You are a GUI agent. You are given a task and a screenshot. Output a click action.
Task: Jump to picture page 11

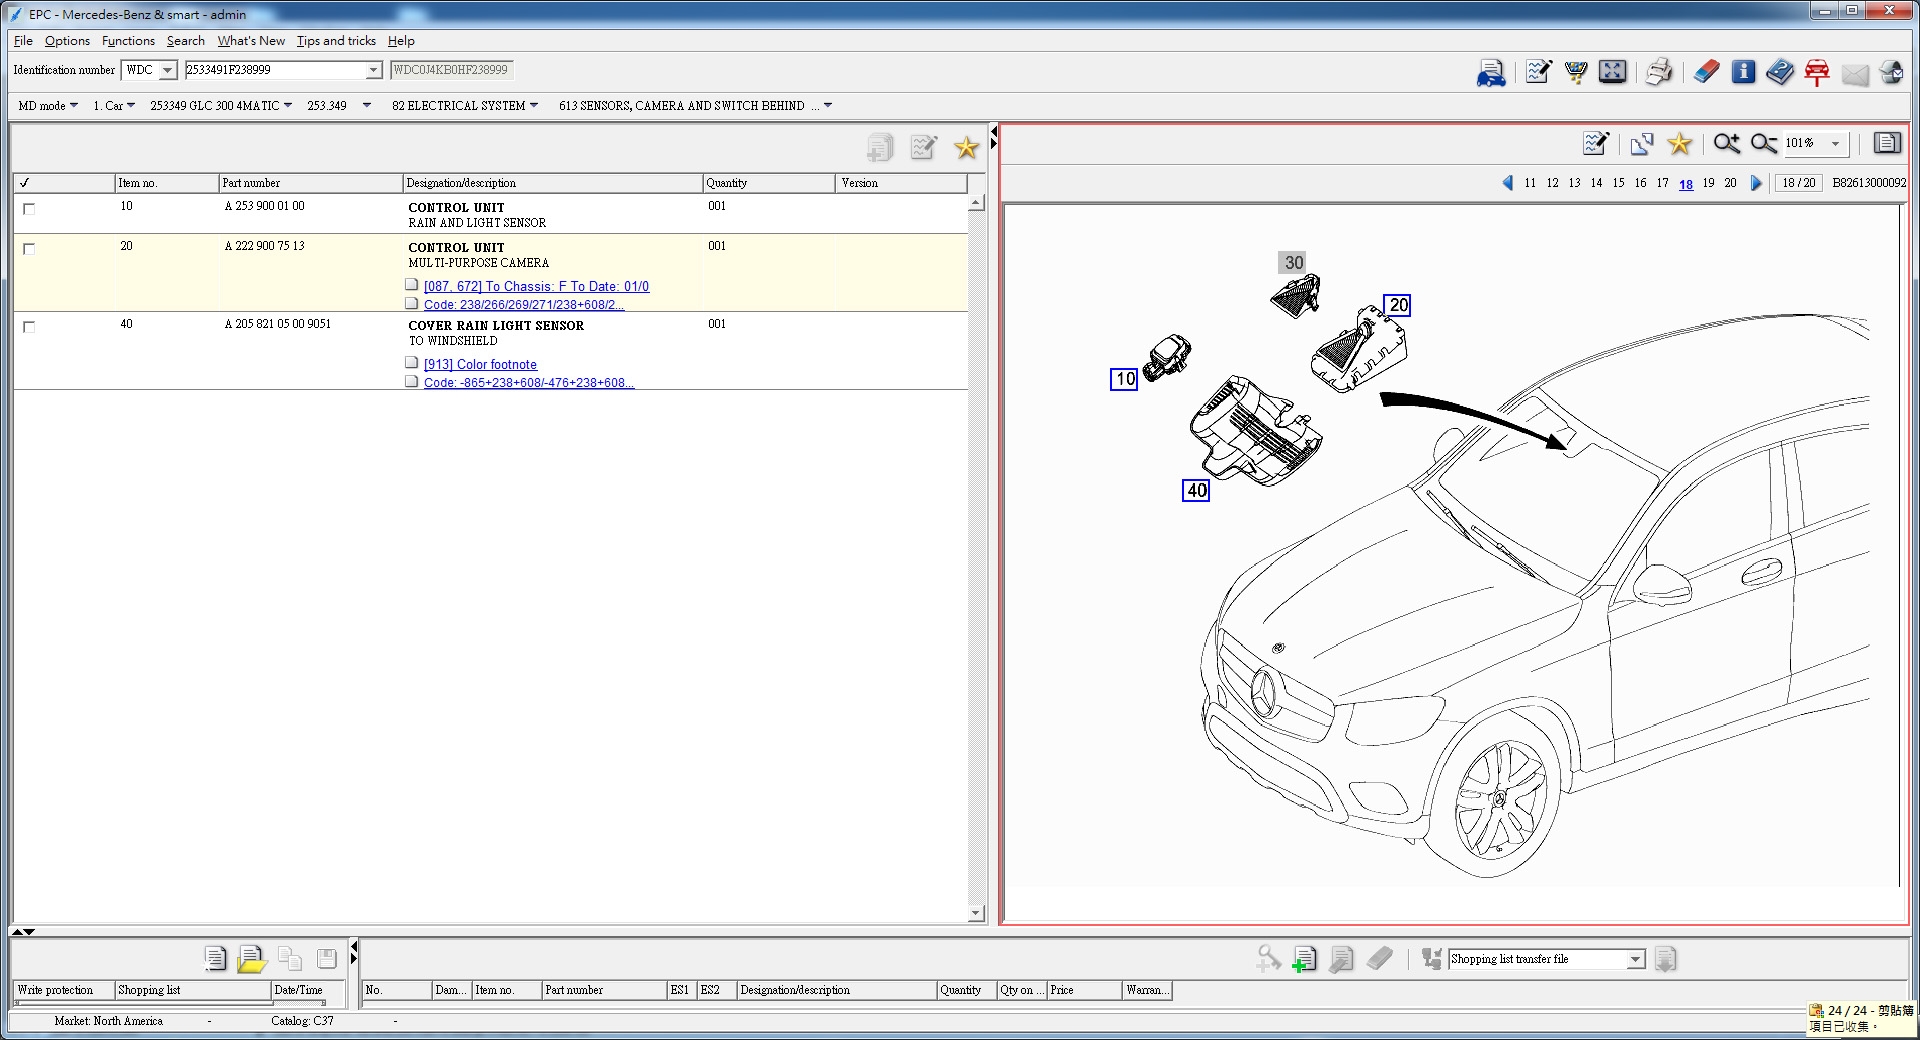[x=1530, y=183]
